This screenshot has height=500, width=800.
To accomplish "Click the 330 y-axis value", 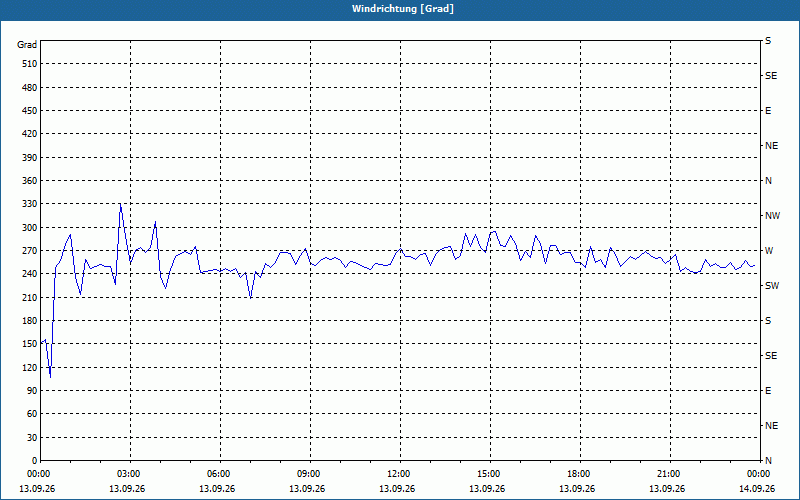I will tap(30, 204).
